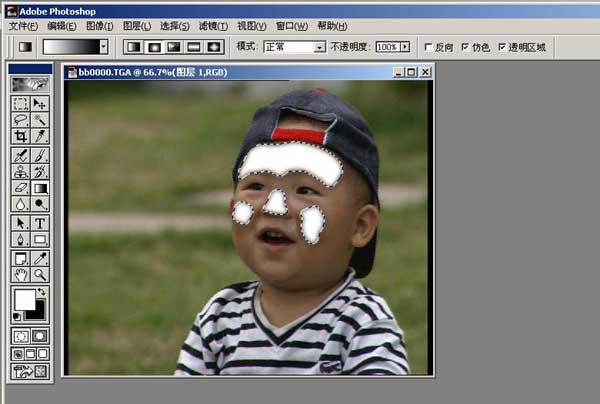Image resolution: width=600 pixels, height=404 pixels.
Task: Select the Magic Wand tool
Action: [40, 120]
